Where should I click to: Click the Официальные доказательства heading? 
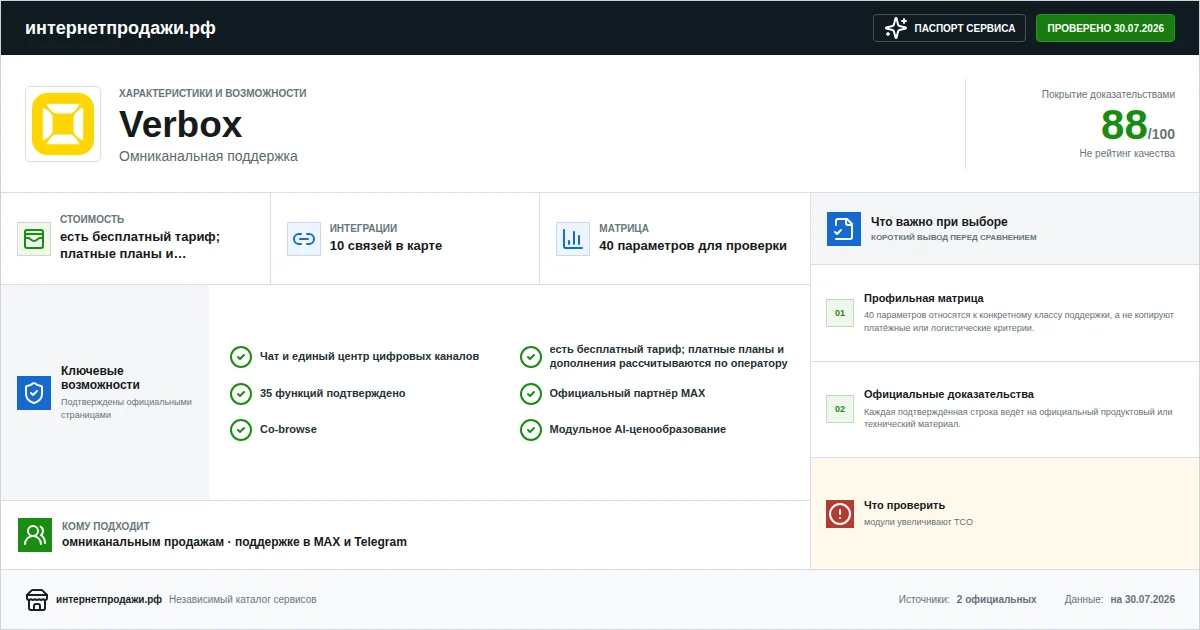click(x=949, y=394)
